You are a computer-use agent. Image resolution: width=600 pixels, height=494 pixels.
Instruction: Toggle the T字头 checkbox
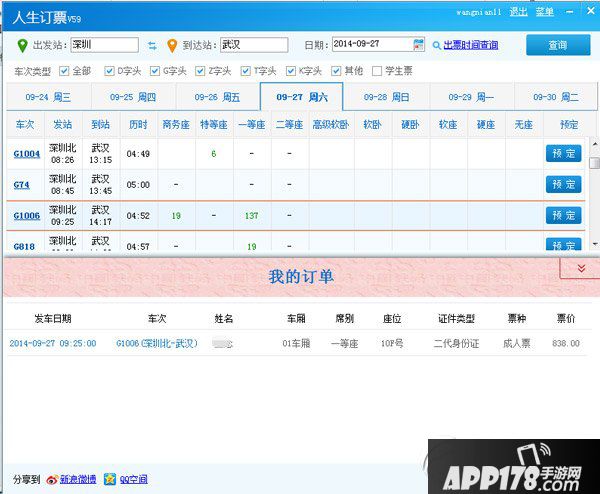point(245,71)
